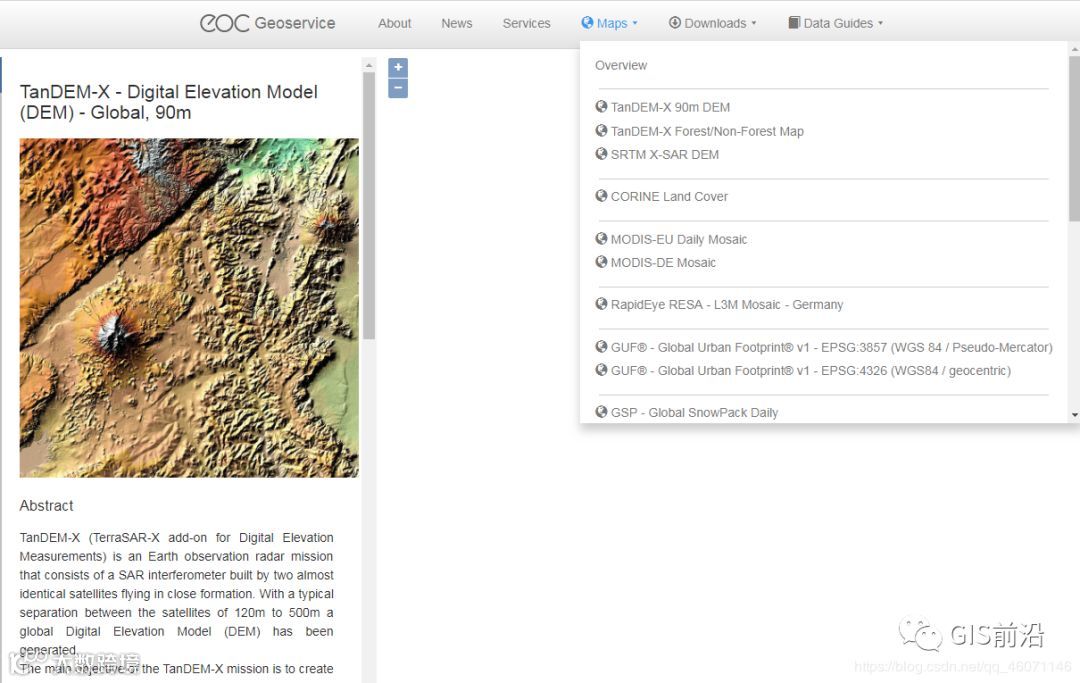The width and height of the screenshot is (1080, 683).
Task: Click the book icon beside Data Guides
Action: (x=794, y=23)
